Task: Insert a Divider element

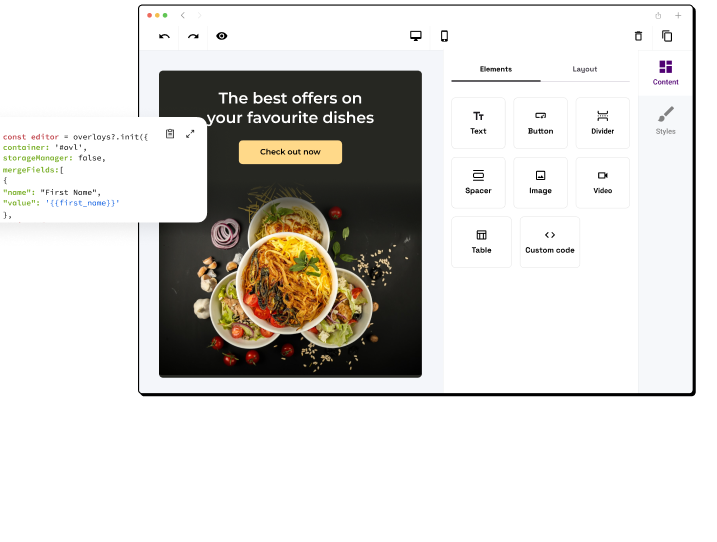Action: click(602, 123)
